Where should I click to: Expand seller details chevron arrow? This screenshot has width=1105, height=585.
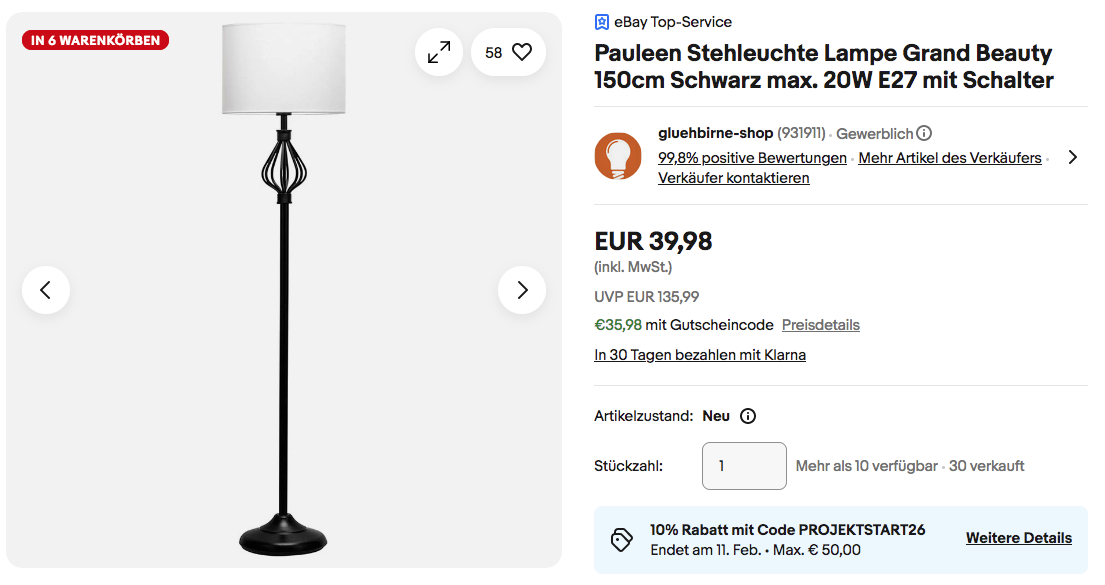1072,157
